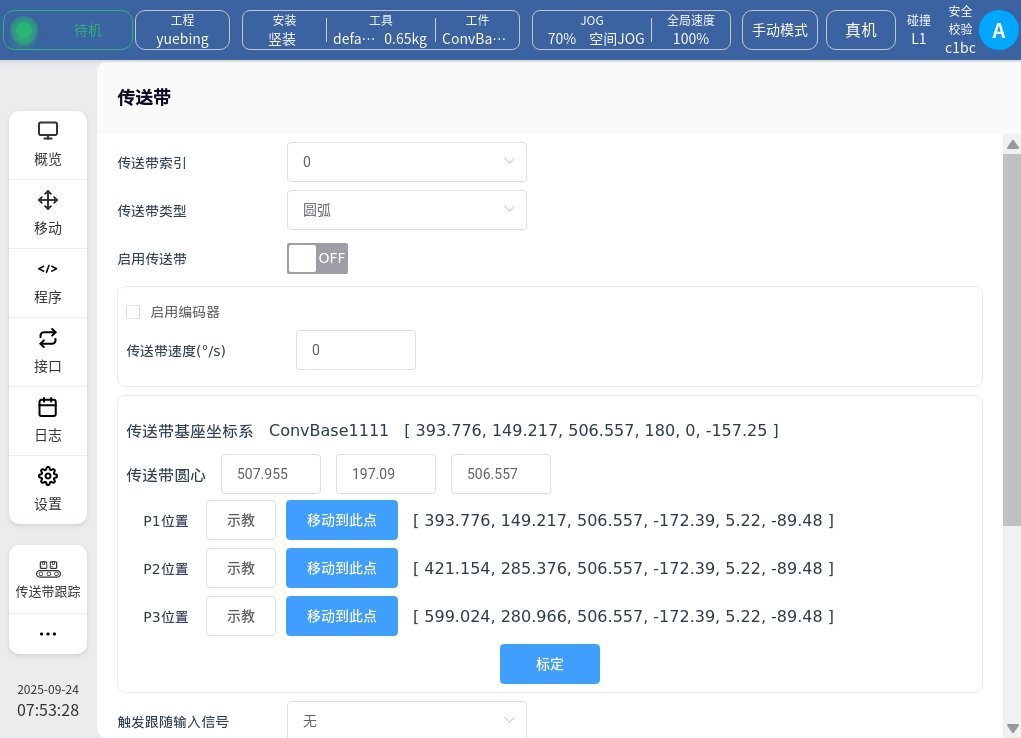
Task: Click the 传送带速度 input field
Action: 355,350
